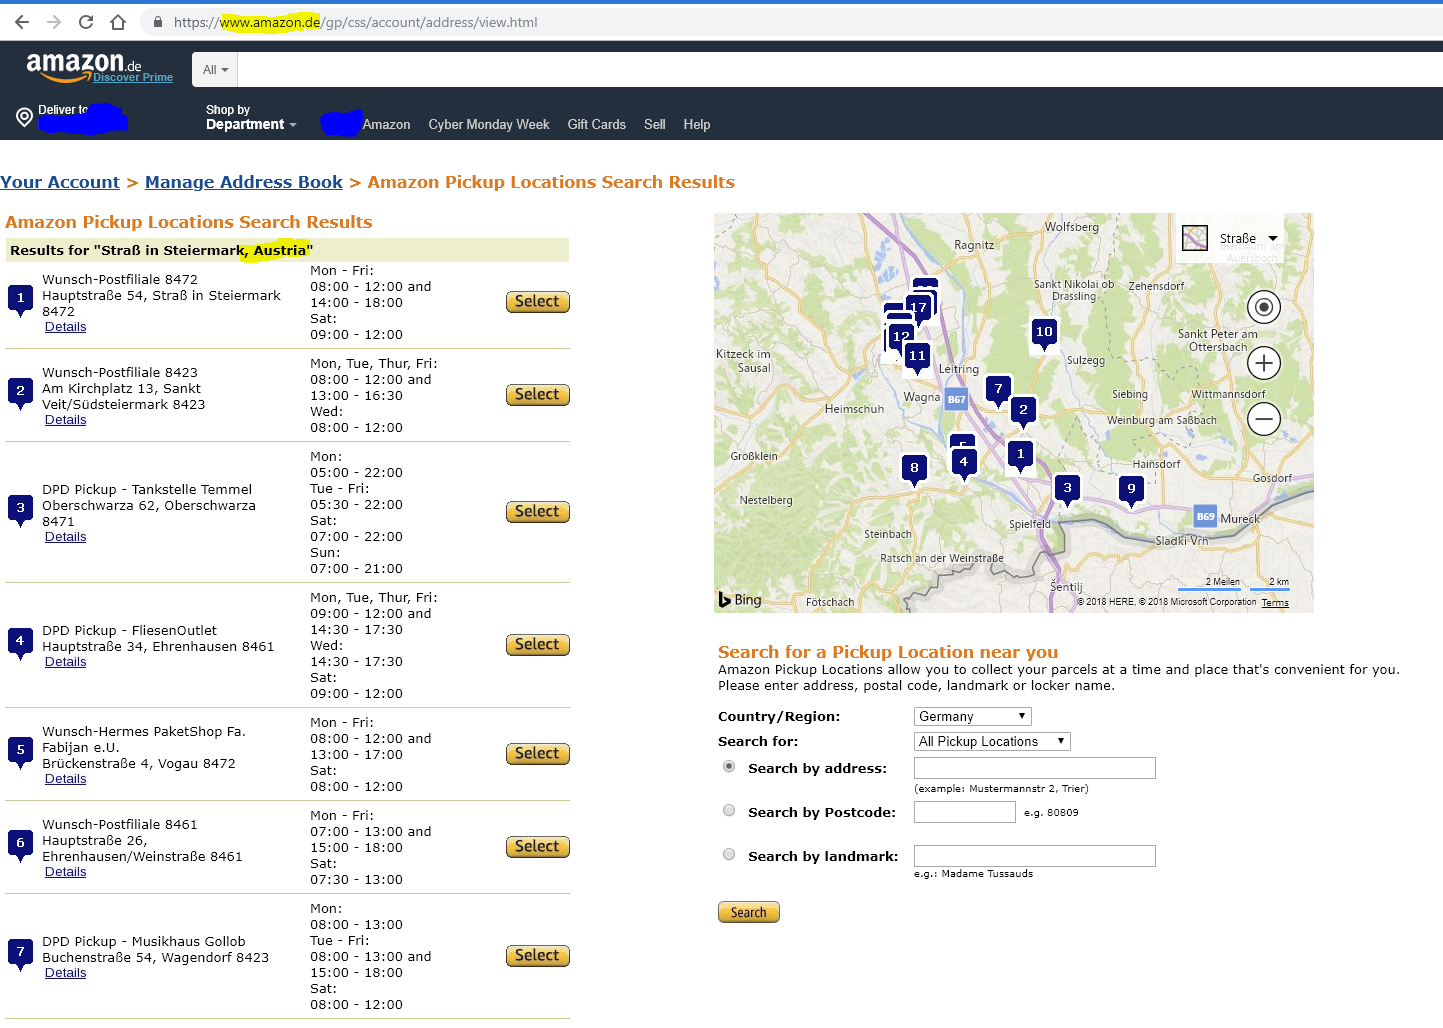Open Gift Cards in navigation

[x=596, y=124]
